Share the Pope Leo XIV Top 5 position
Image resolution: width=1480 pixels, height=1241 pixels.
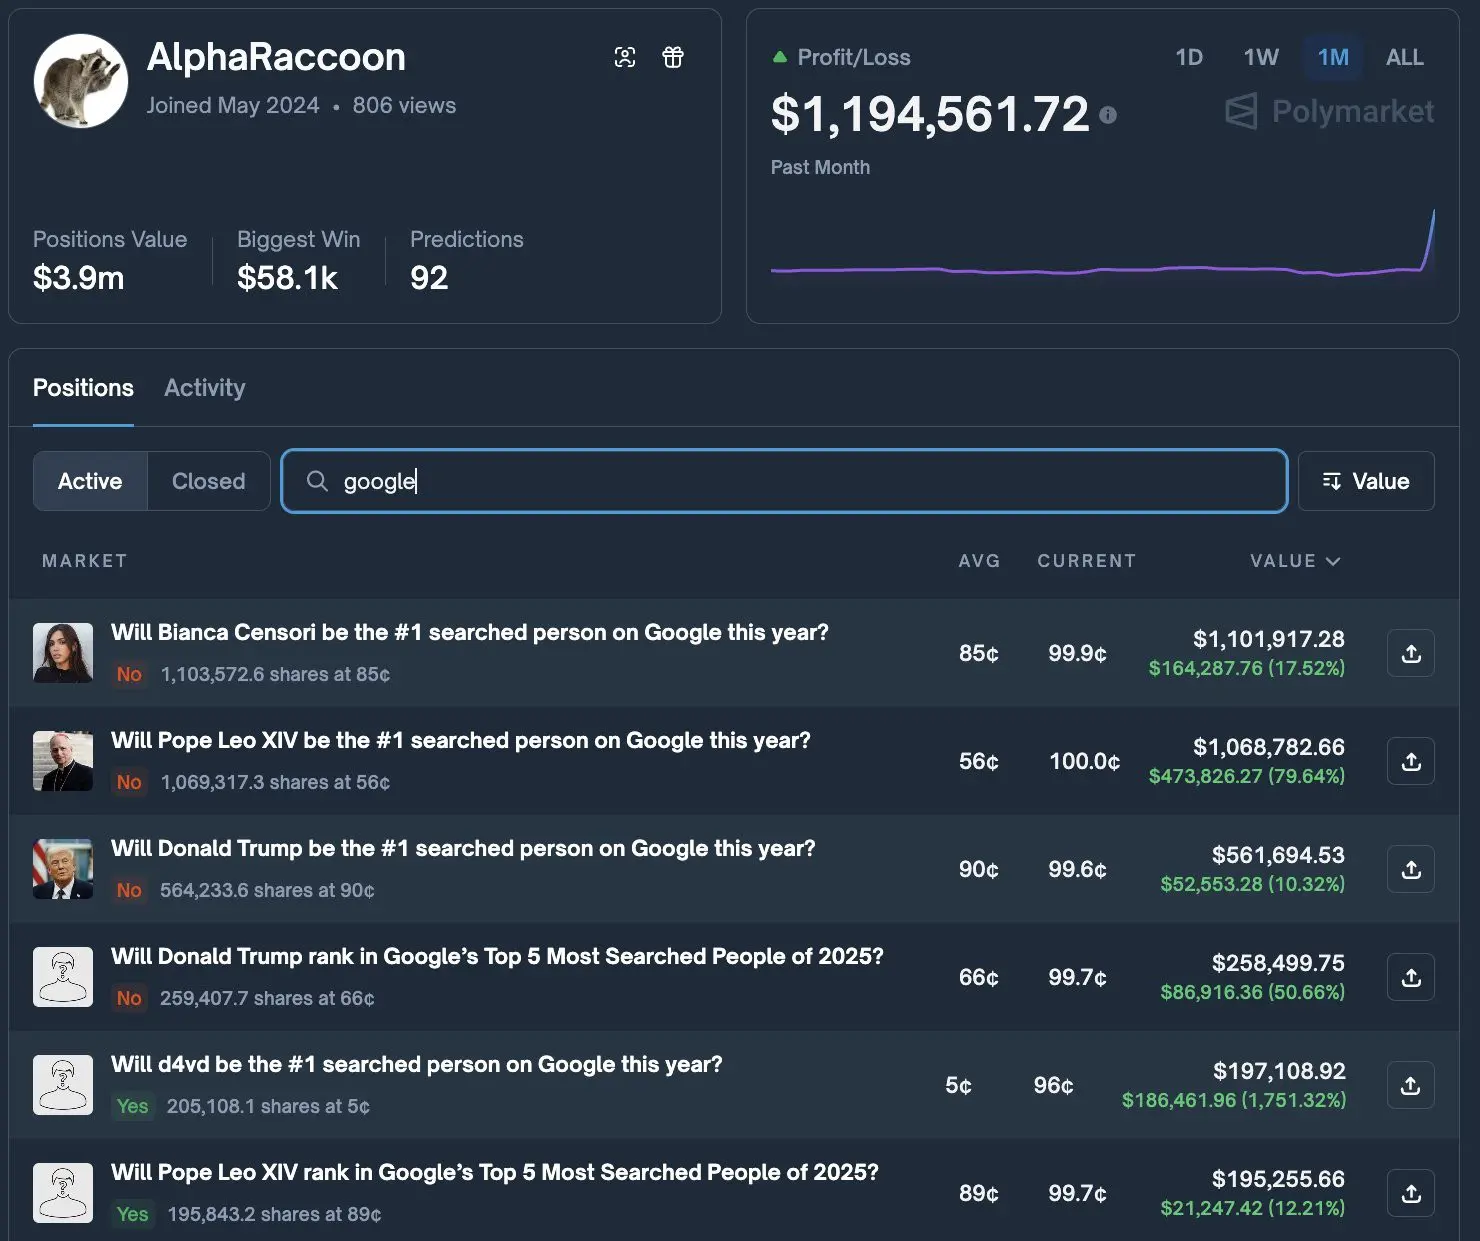click(1411, 1193)
